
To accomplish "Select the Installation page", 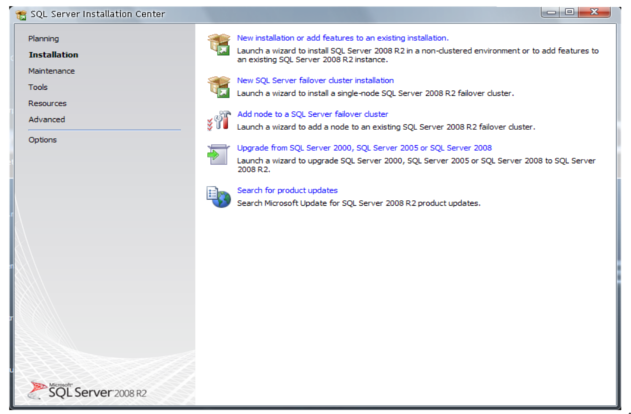I will (x=54, y=55).
